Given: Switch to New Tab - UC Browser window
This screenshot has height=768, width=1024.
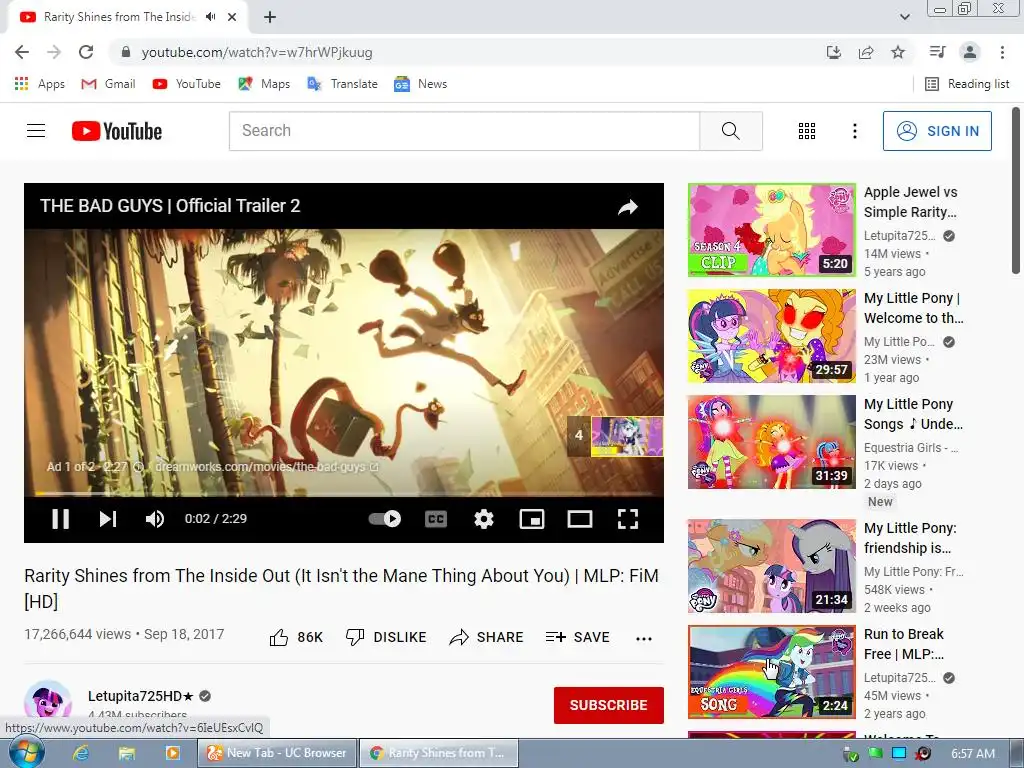Looking at the screenshot, I should pyautogui.click(x=278, y=753).
